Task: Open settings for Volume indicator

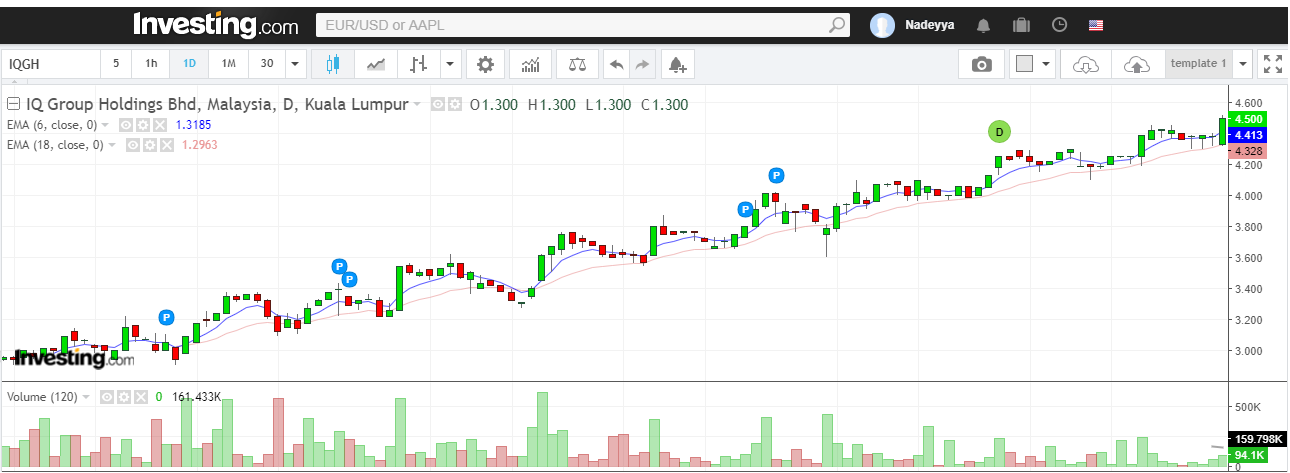Action: pyautogui.click(x=122, y=397)
